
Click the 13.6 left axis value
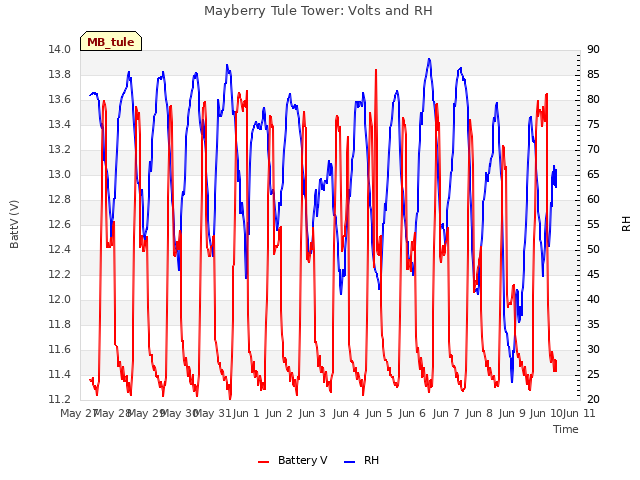(x=60, y=100)
